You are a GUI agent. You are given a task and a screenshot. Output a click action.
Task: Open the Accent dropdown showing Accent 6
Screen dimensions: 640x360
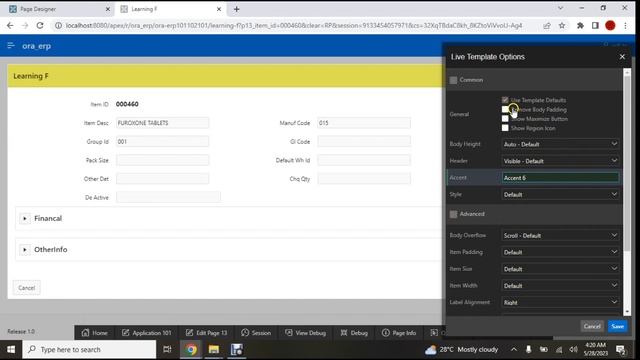[560, 178]
